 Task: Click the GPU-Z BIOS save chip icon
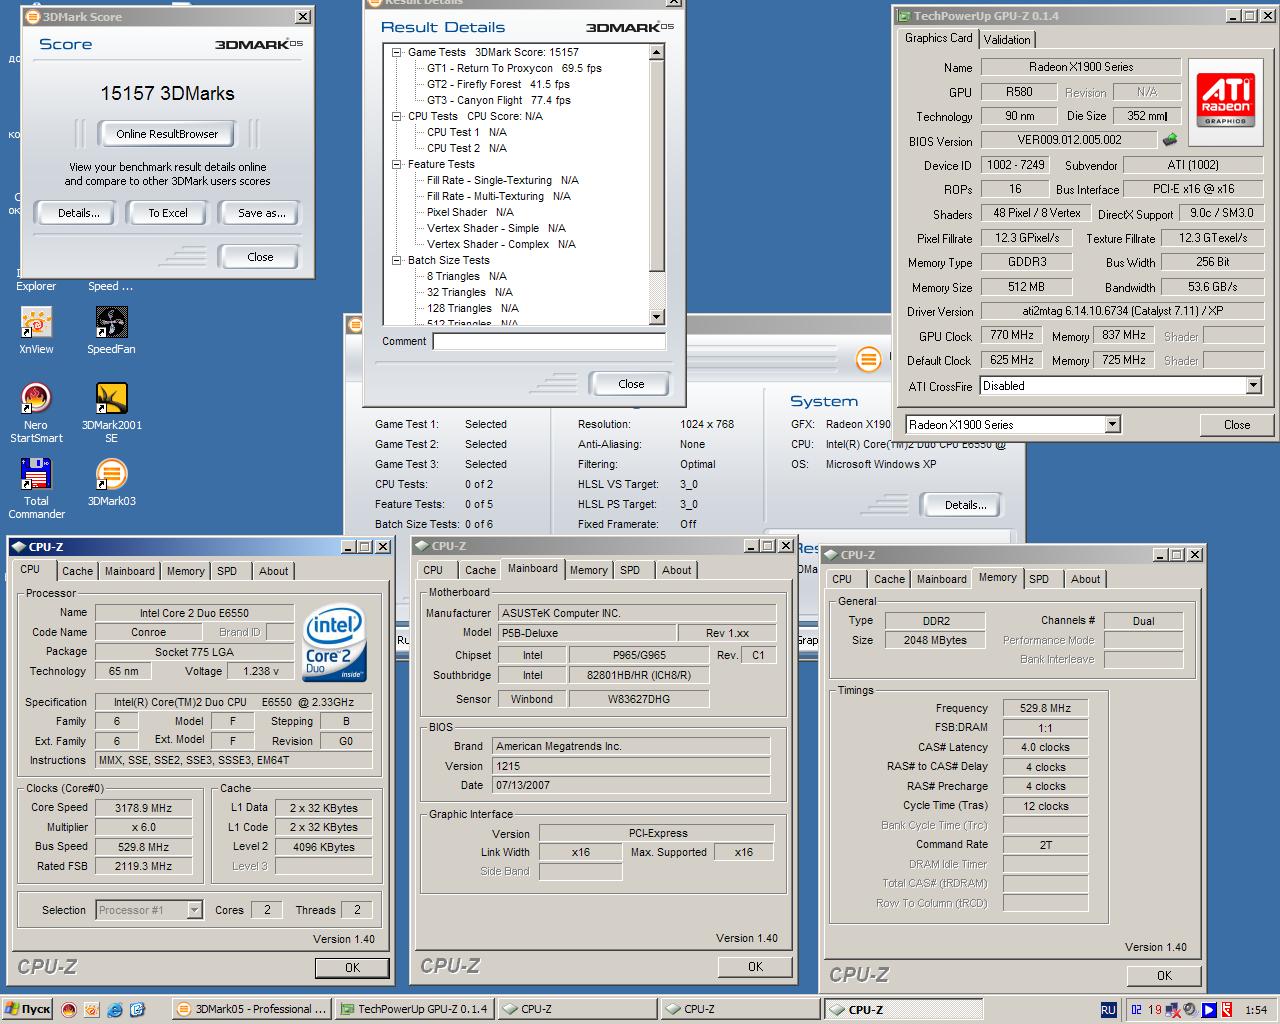point(1170,140)
